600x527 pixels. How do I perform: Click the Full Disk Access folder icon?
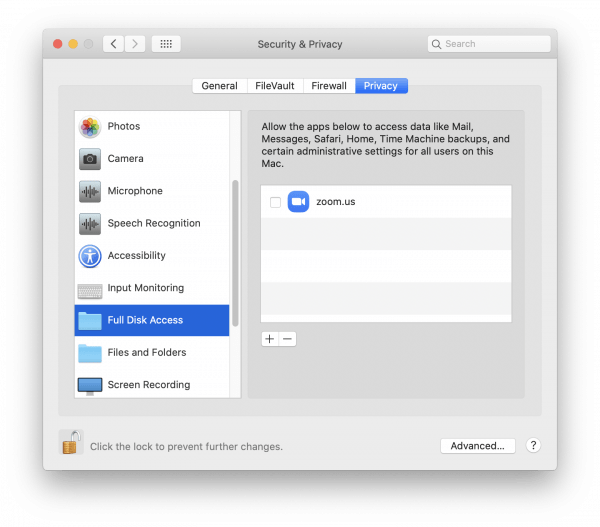90,320
